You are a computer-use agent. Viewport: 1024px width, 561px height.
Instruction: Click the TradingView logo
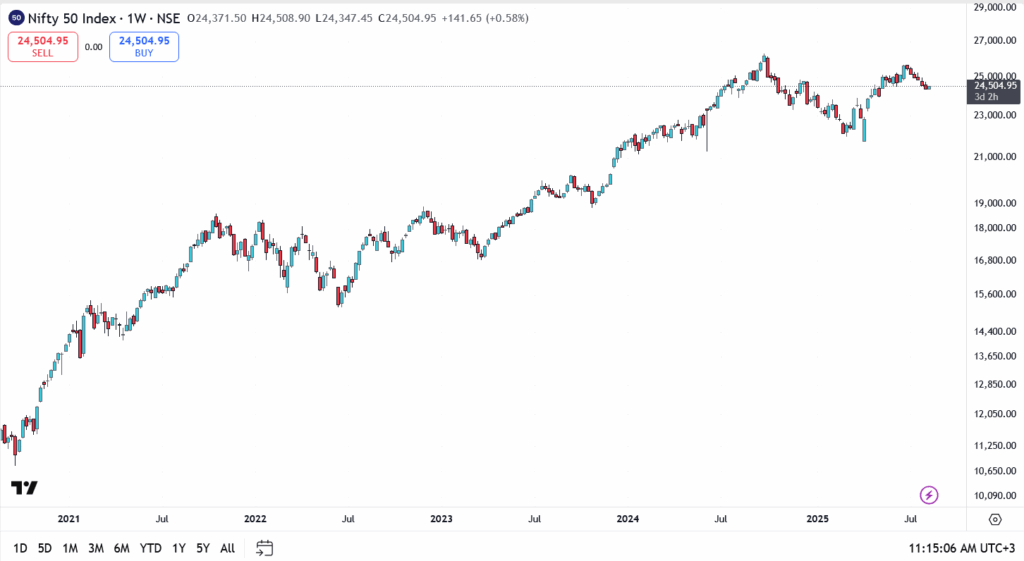point(24,488)
